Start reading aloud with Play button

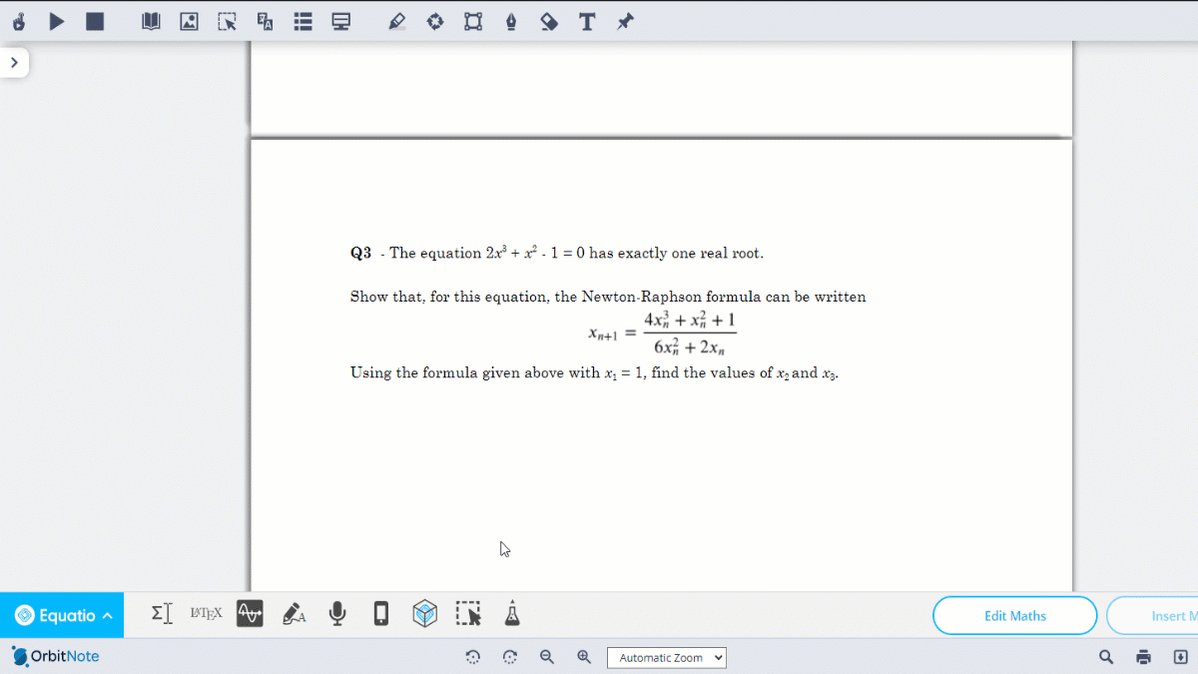pos(57,21)
